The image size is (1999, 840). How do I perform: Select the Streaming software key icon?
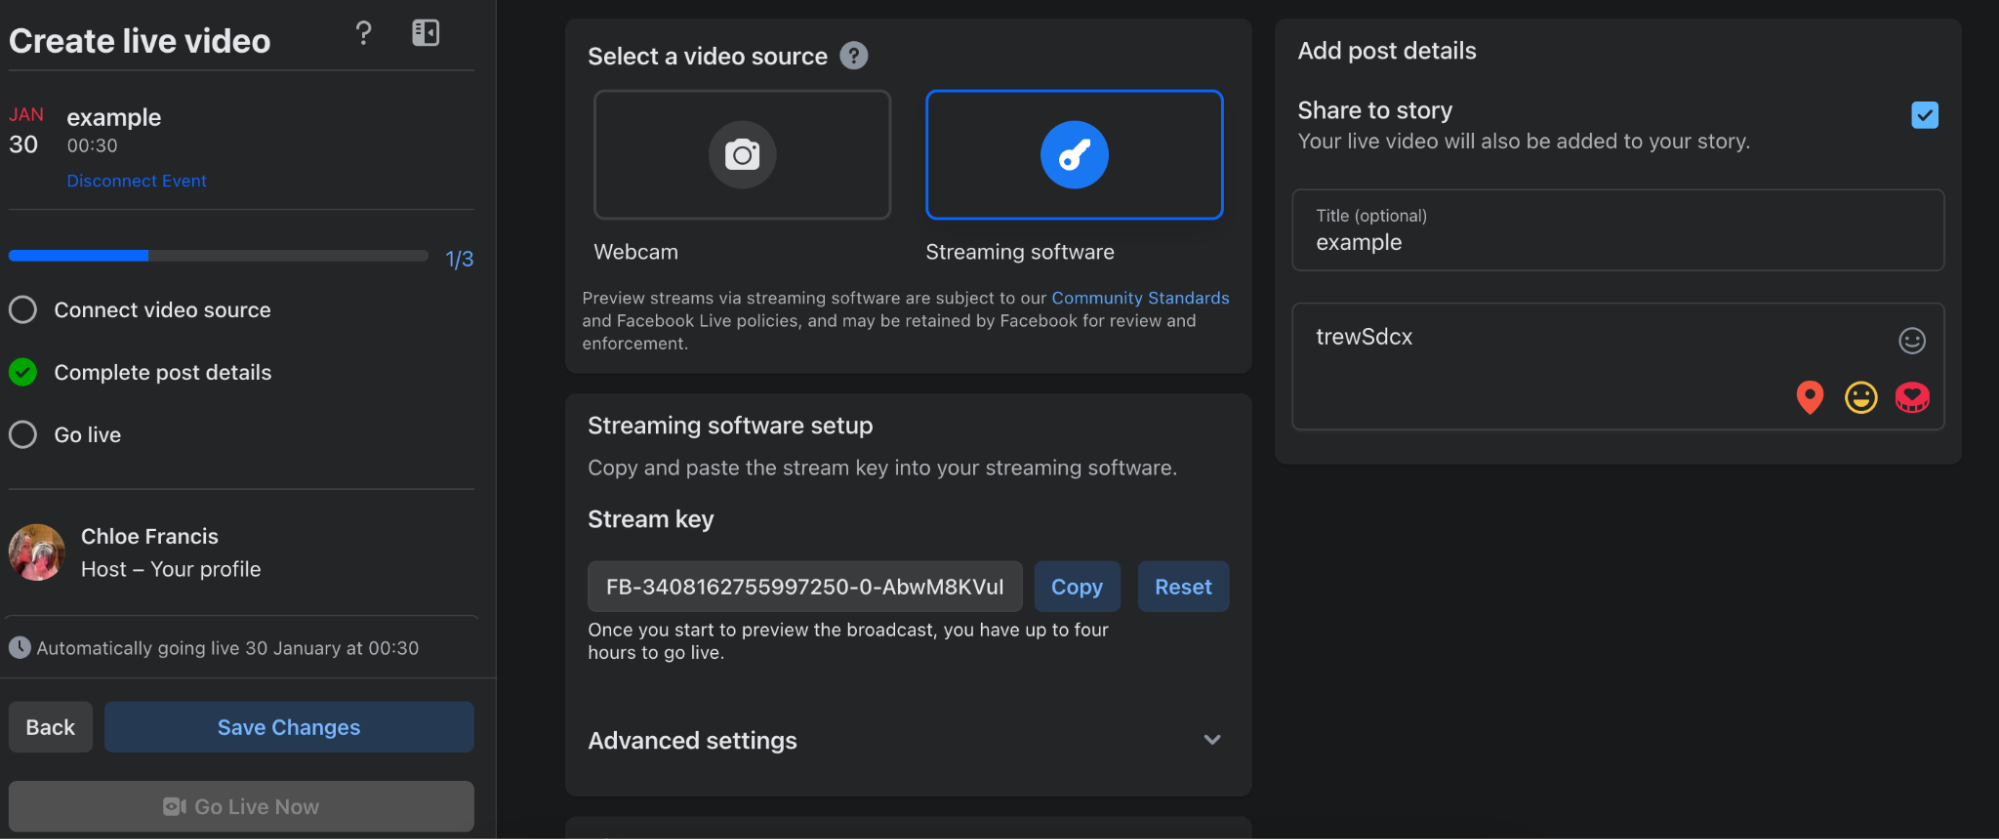1074,155
